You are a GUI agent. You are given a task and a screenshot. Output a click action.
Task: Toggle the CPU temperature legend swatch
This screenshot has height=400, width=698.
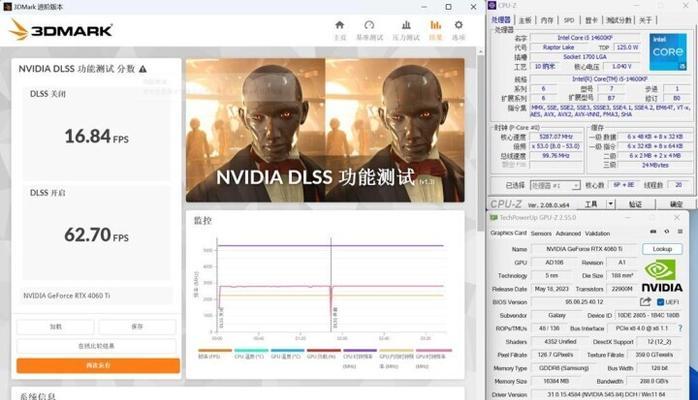click(x=251, y=351)
